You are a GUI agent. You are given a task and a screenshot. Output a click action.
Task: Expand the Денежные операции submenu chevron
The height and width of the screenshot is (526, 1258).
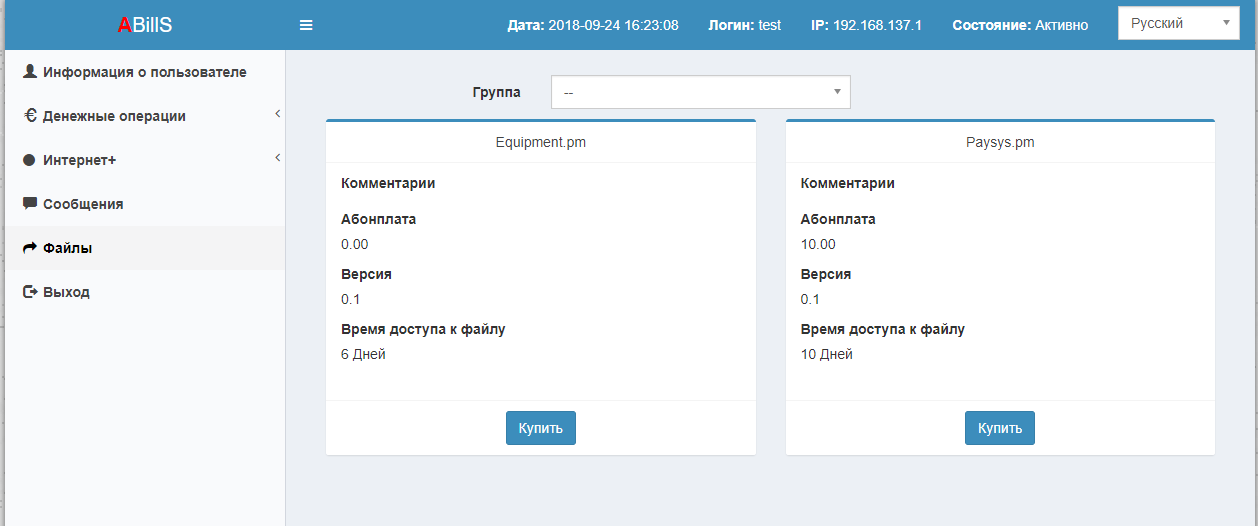tap(277, 114)
